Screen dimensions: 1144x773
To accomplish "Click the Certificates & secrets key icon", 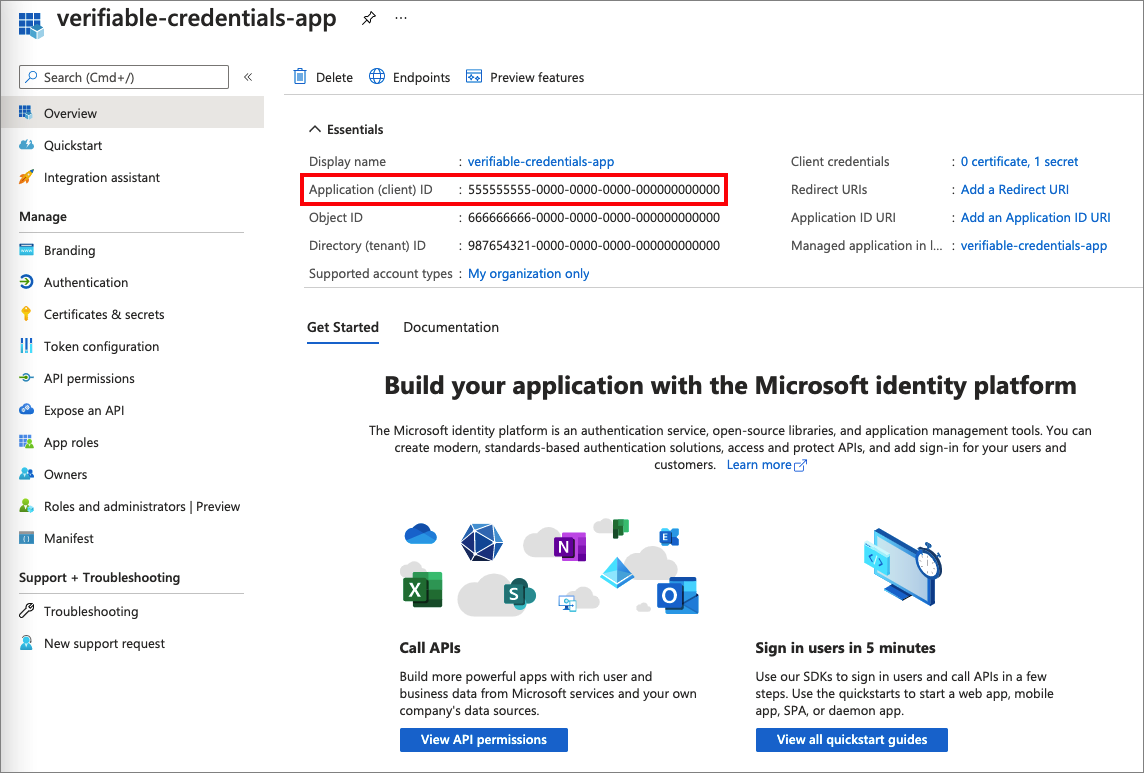I will click(26, 314).
